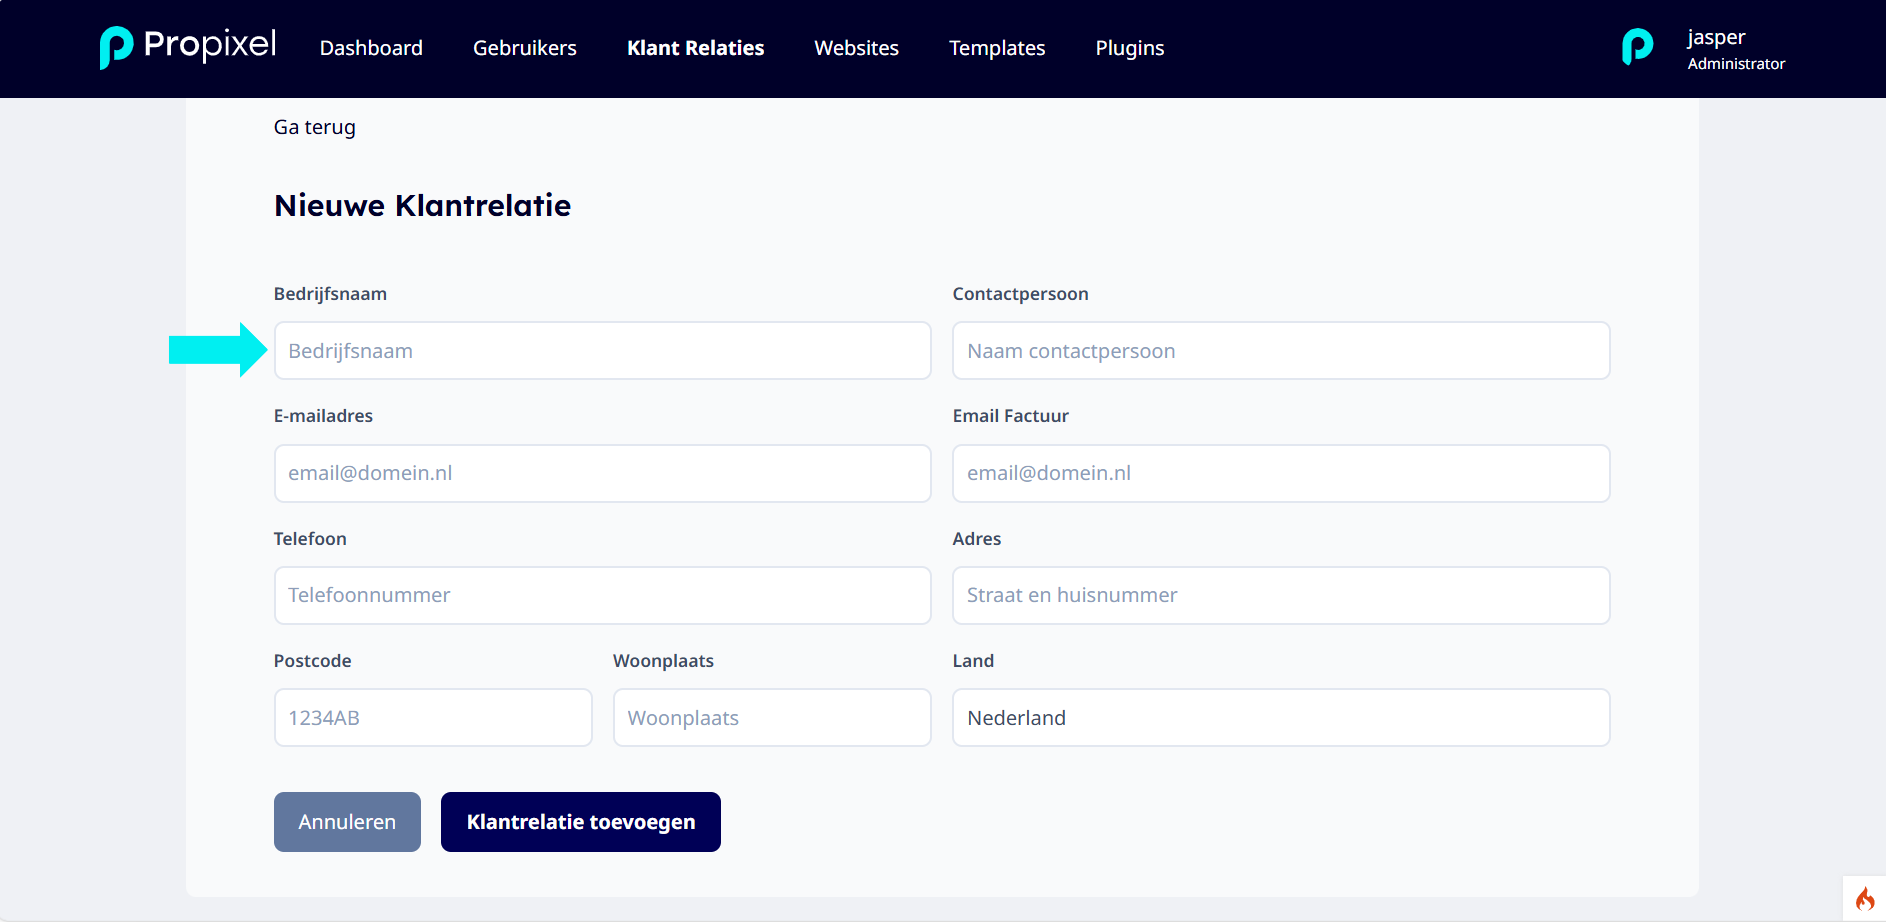Select the E-mailadres input box

603,473
